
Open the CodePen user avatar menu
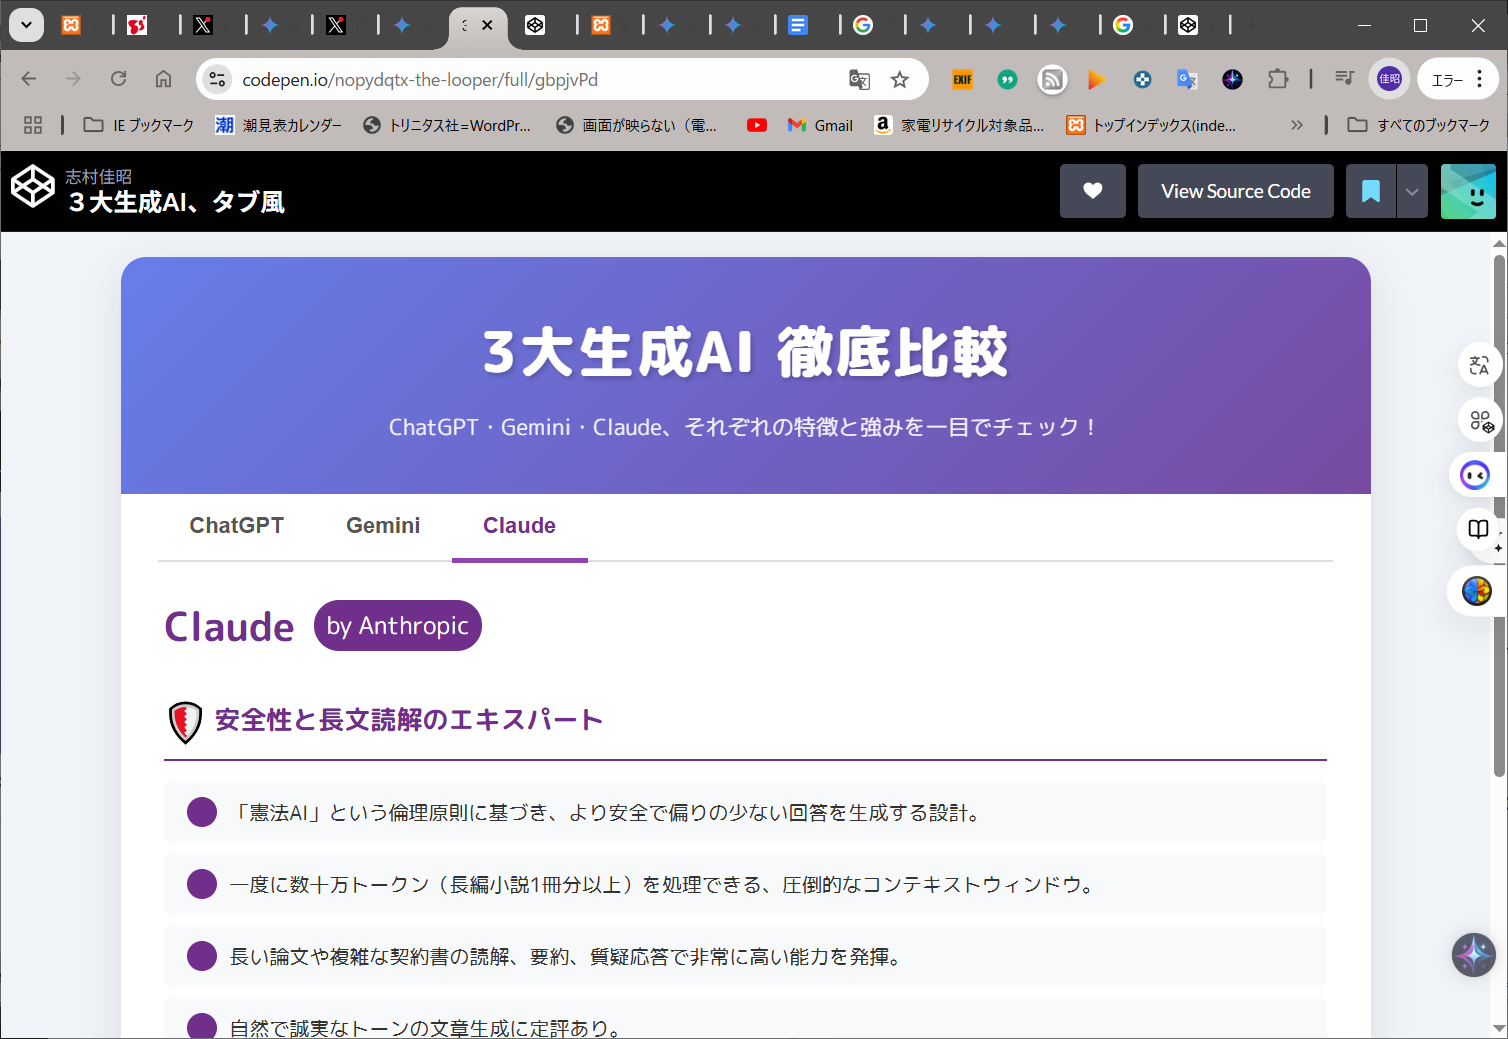(x=1468, y=191)
